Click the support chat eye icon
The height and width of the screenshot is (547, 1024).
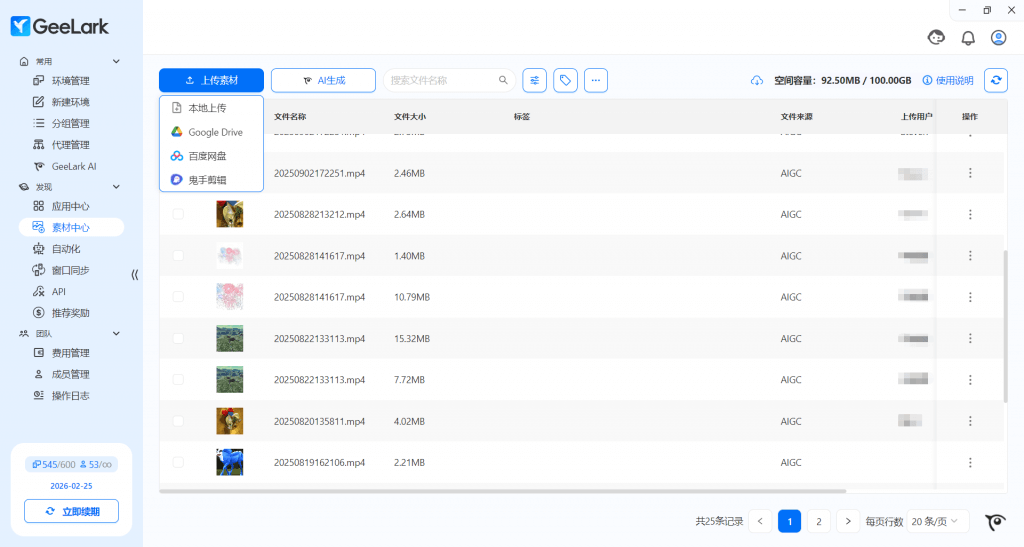[x=995, y=521]
